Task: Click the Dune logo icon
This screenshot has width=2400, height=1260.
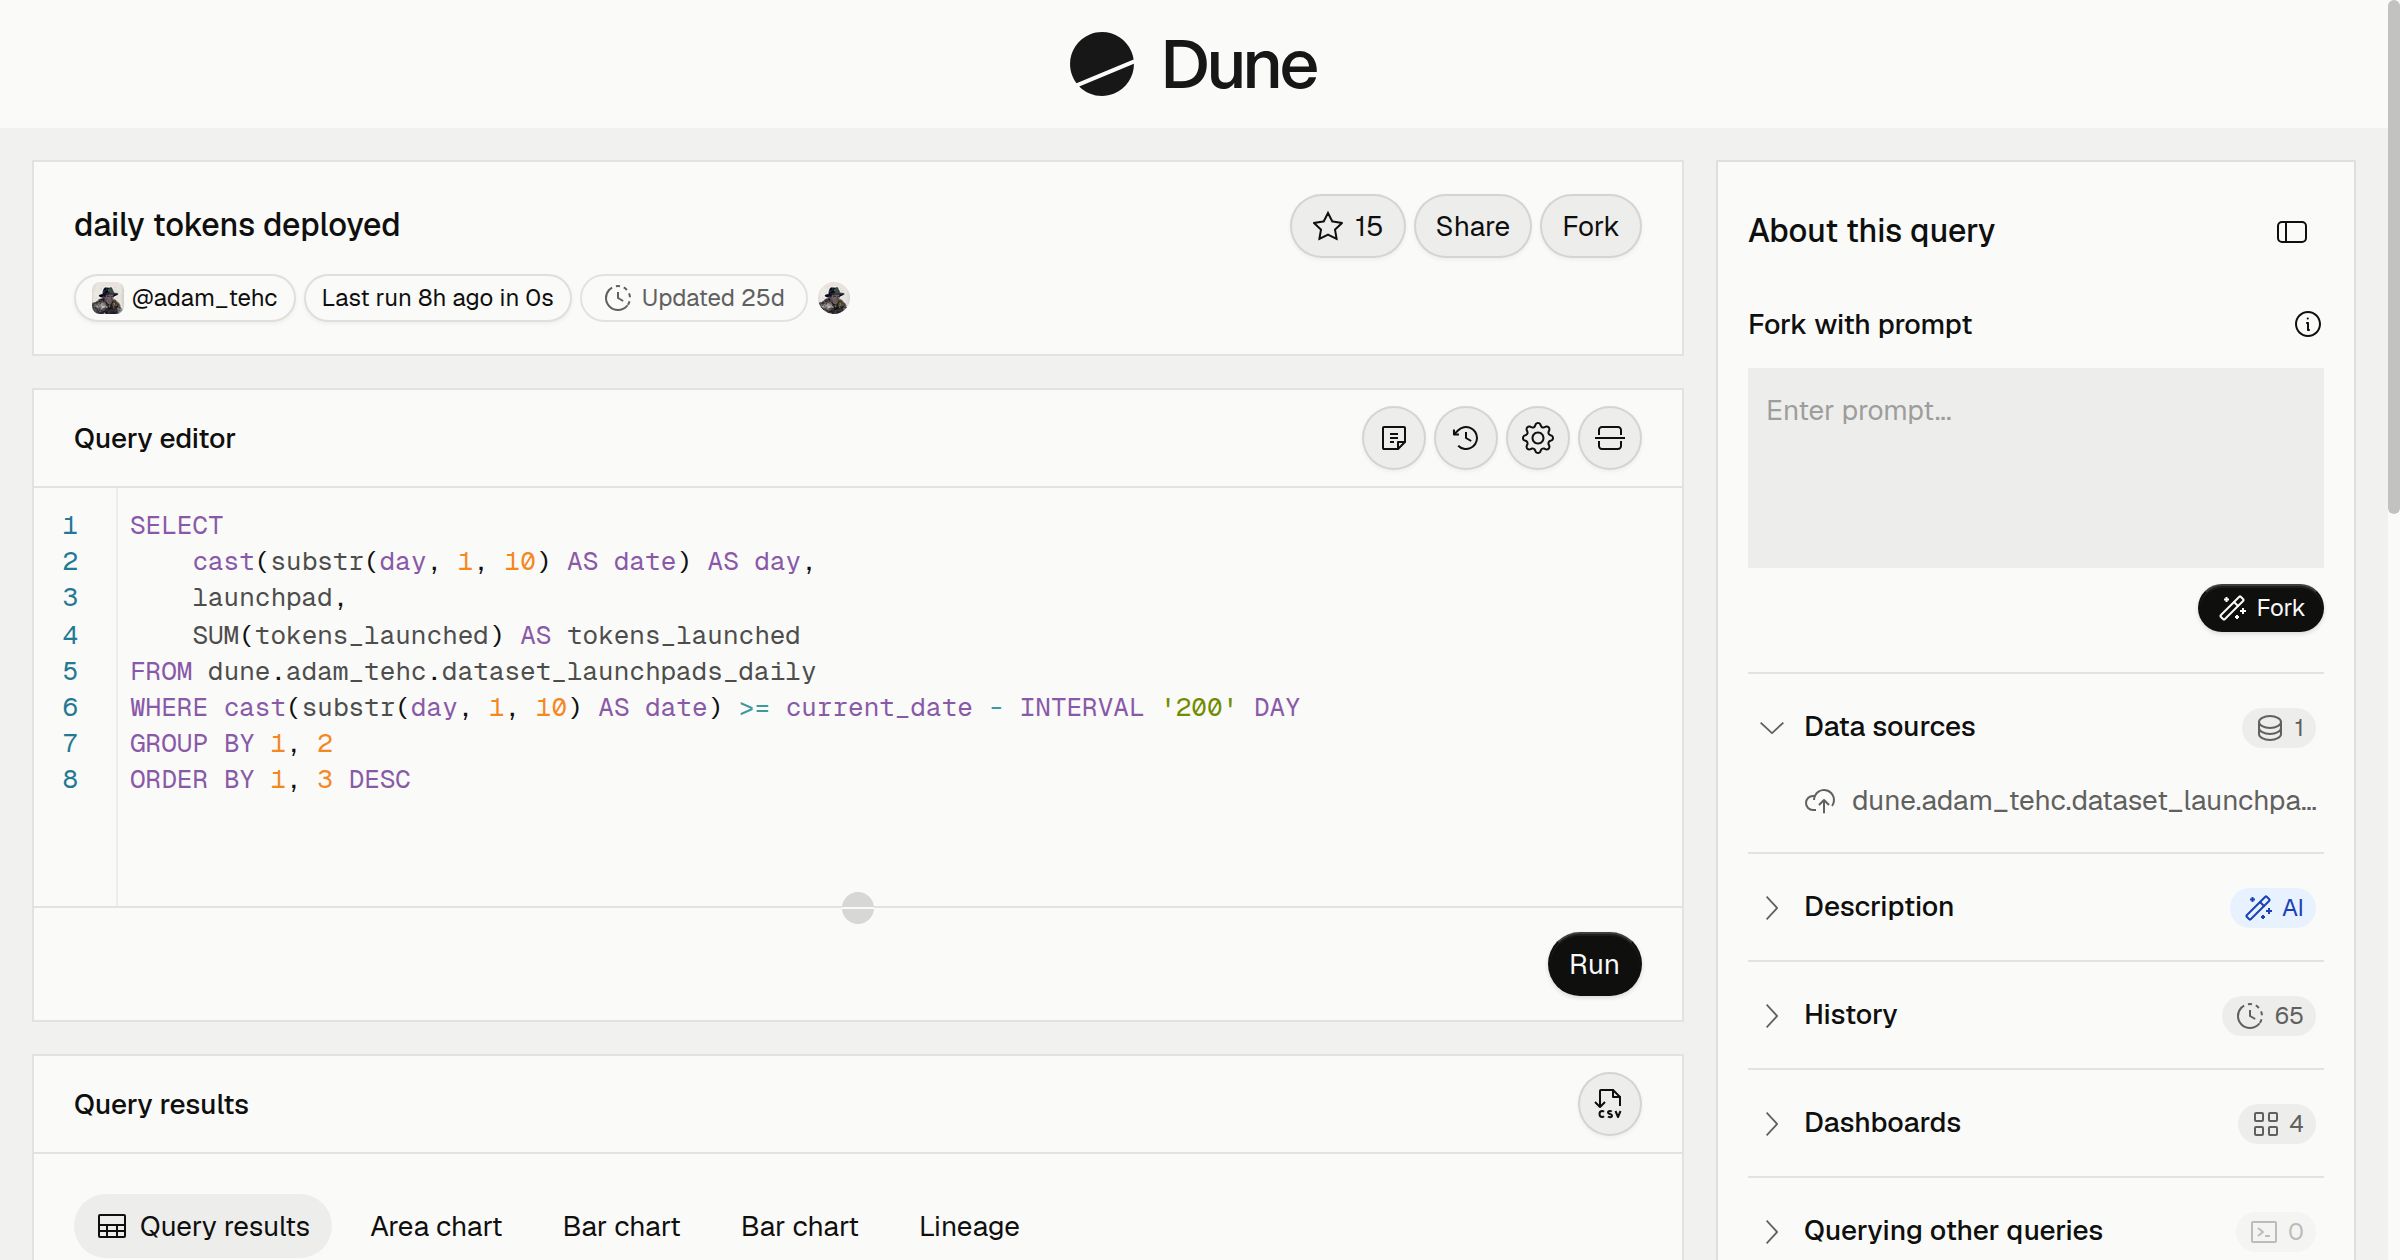Action: click(1101, 64)
